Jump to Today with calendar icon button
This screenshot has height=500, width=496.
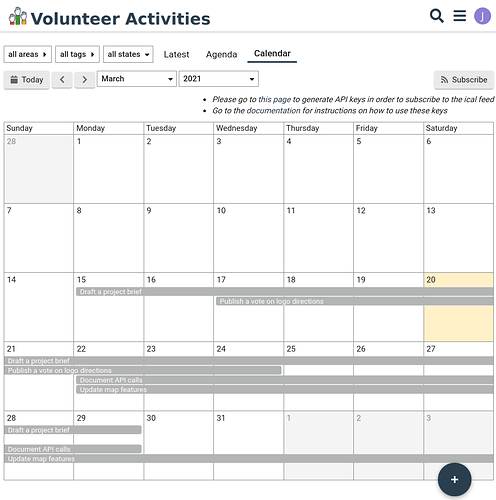tap(27, 80)
